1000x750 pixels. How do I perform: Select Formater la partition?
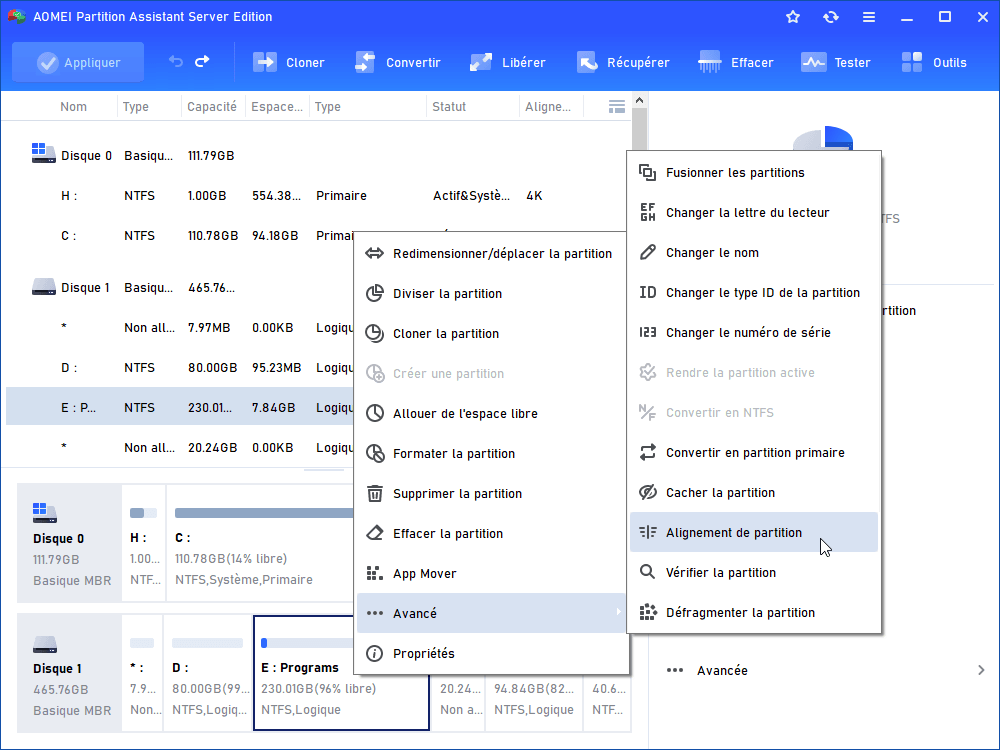[x=490, y=453]
